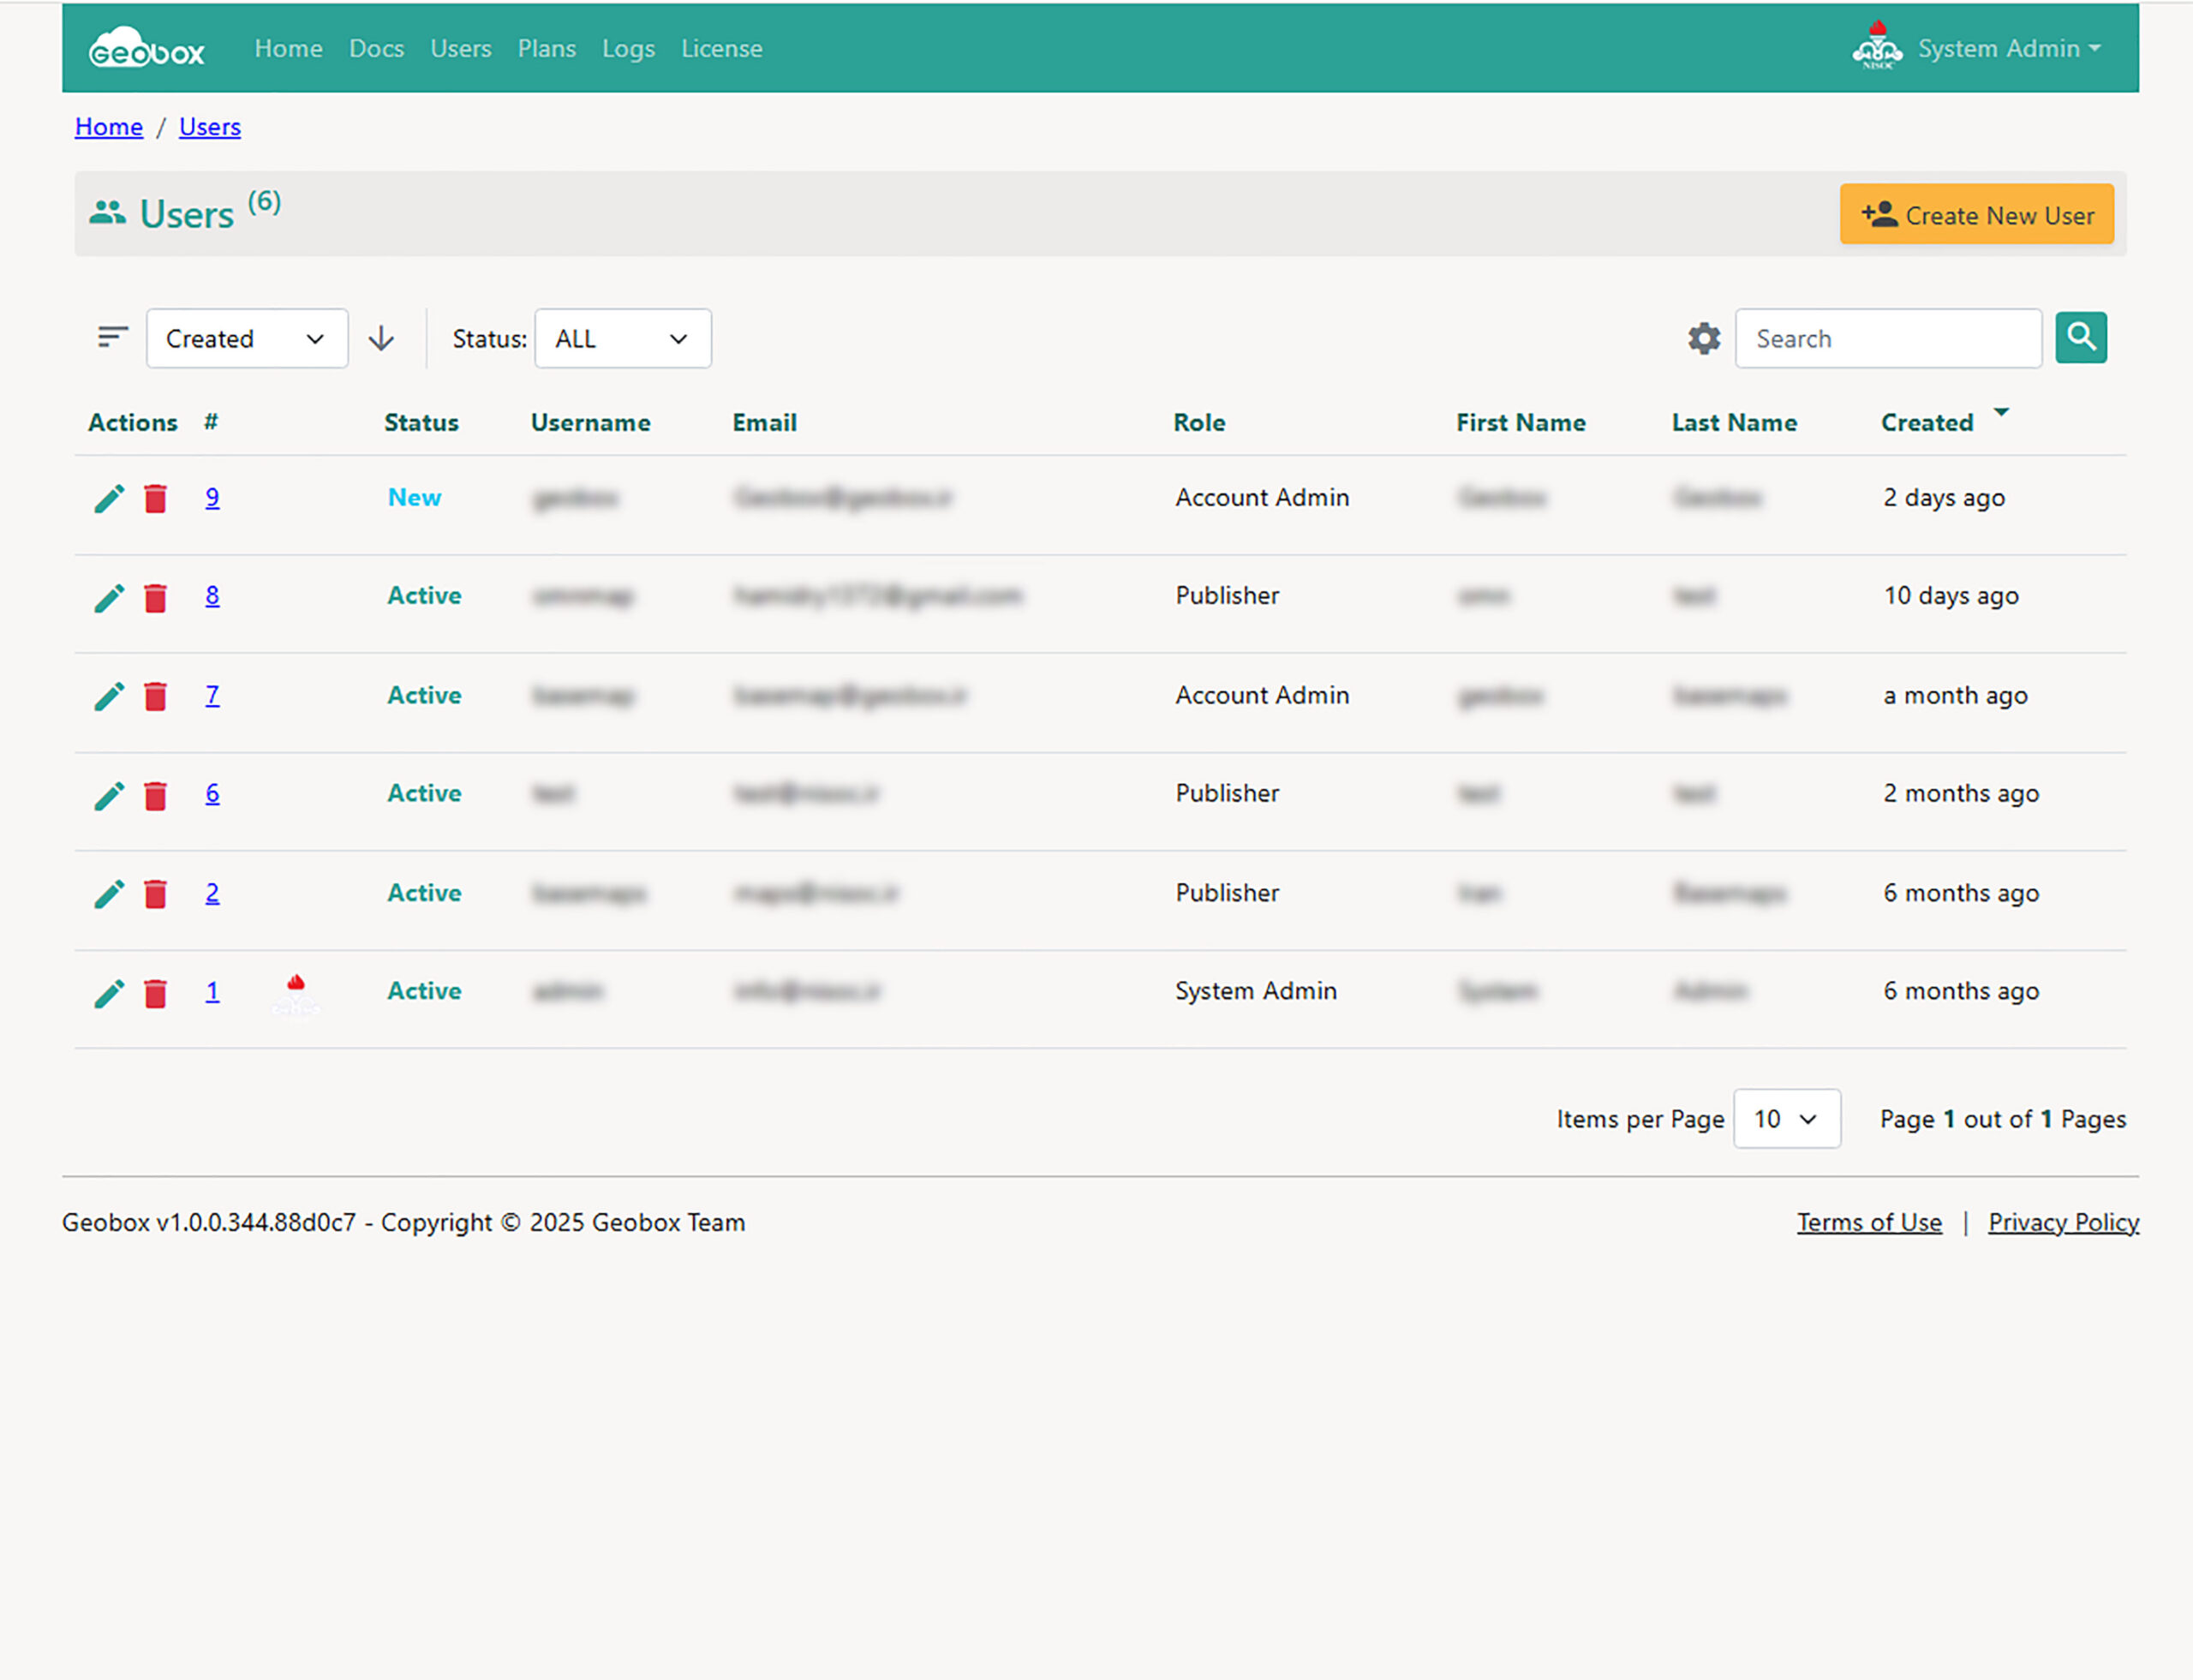The width and height of the screenshot is (2193, 1680).
Task: Click the Geobox logo in navbar
Action: point(147,49)
